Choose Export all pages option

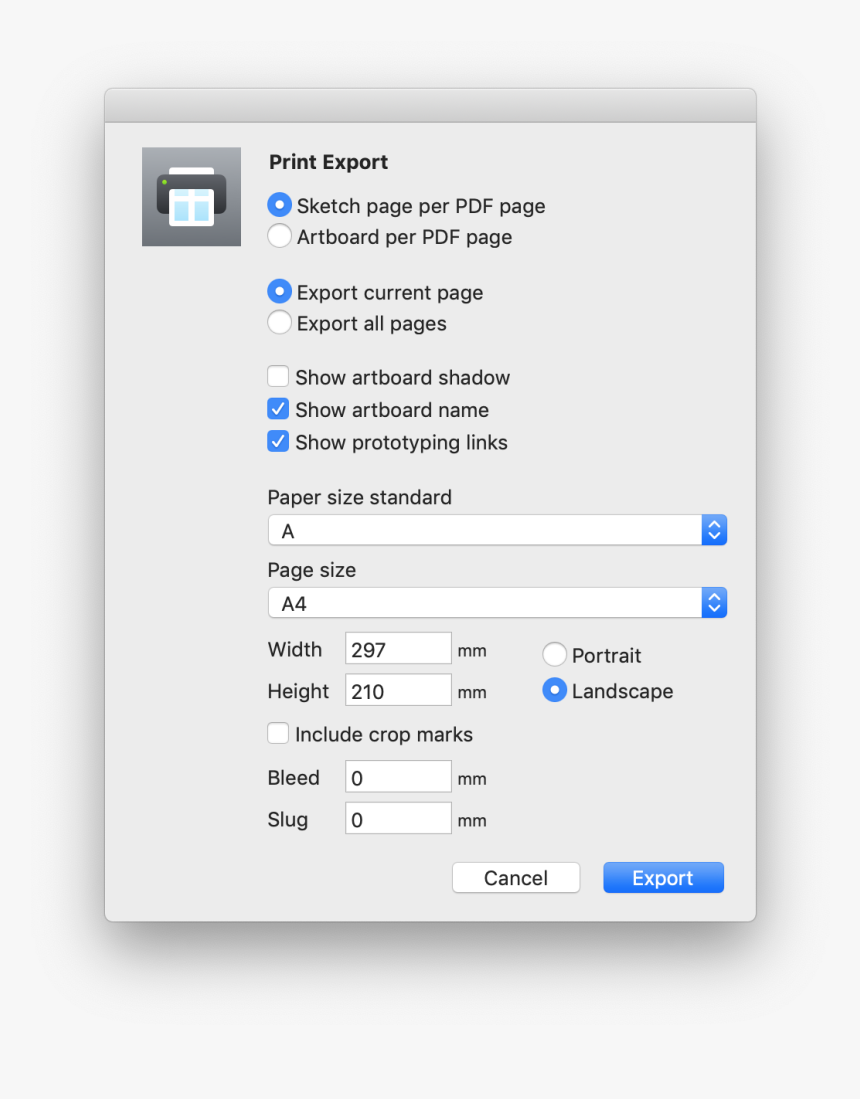coord(279,322)
